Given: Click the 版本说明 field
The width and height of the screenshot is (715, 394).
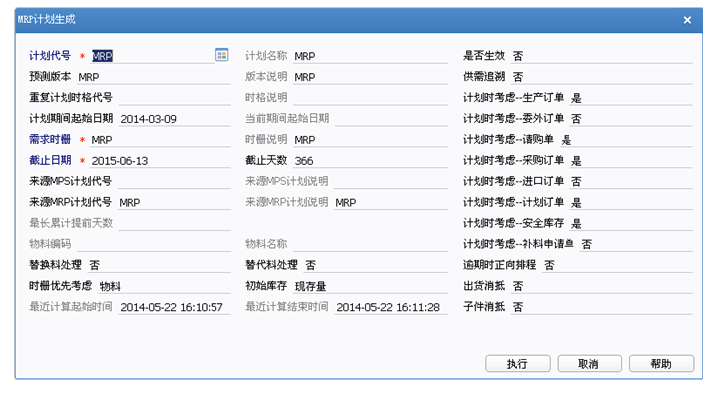Looking at the screenshot, I should point(370,77).
